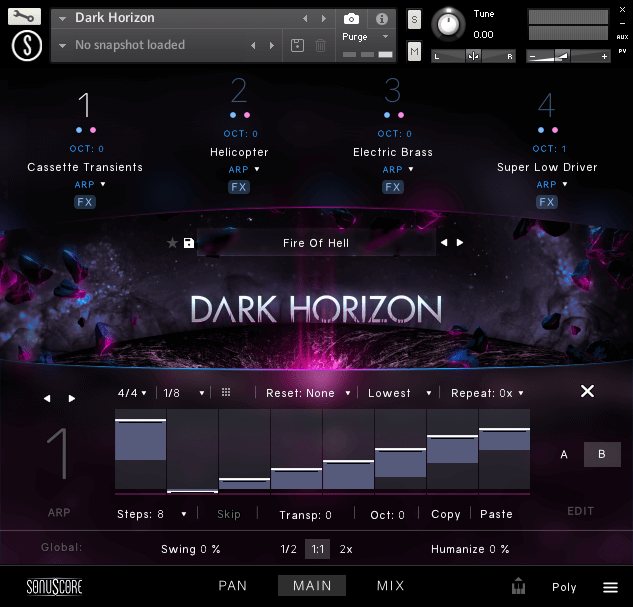Change the 4/4 time signature dropdown
Image resolution: width=633 pixels, height=607 pixels.
tap(132, 393)
